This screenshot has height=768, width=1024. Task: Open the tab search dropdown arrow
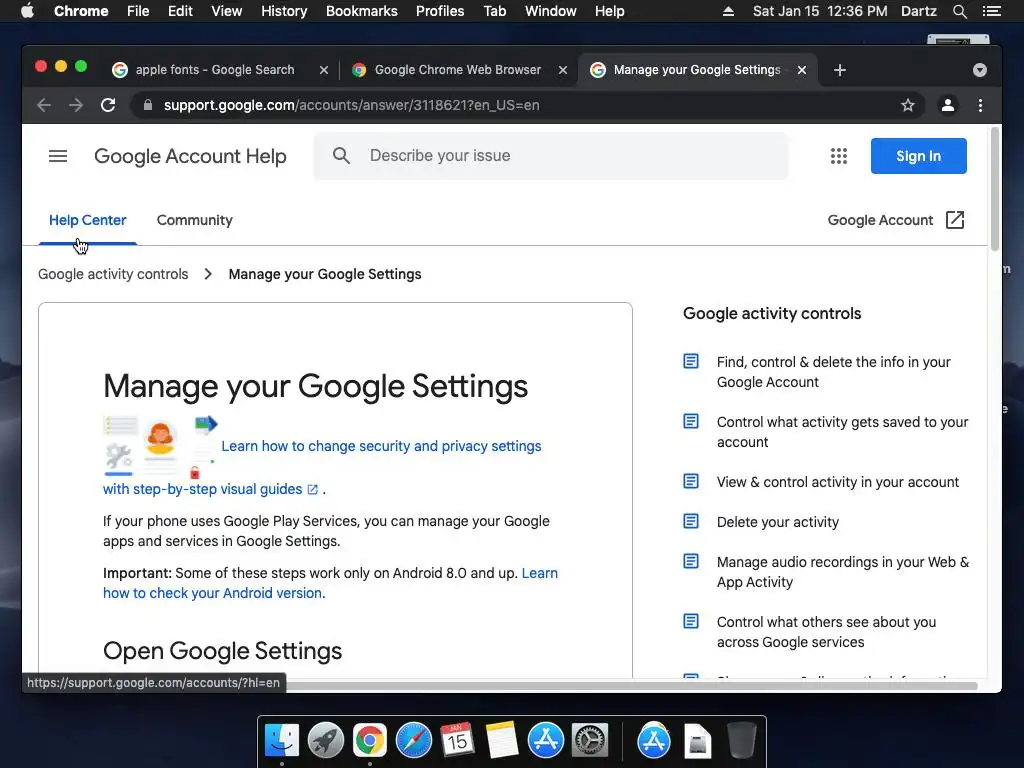(x=980, y=70)
